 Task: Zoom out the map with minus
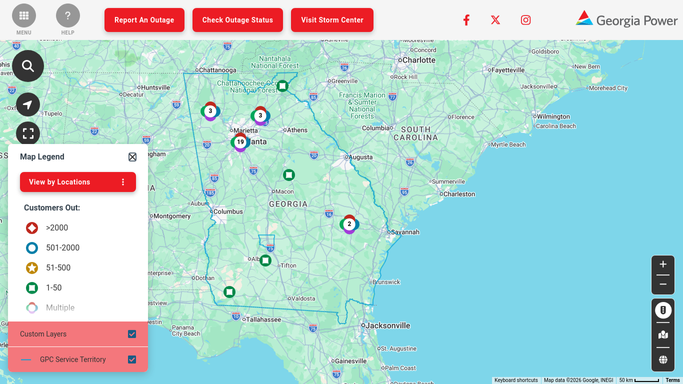coord(663,284)
